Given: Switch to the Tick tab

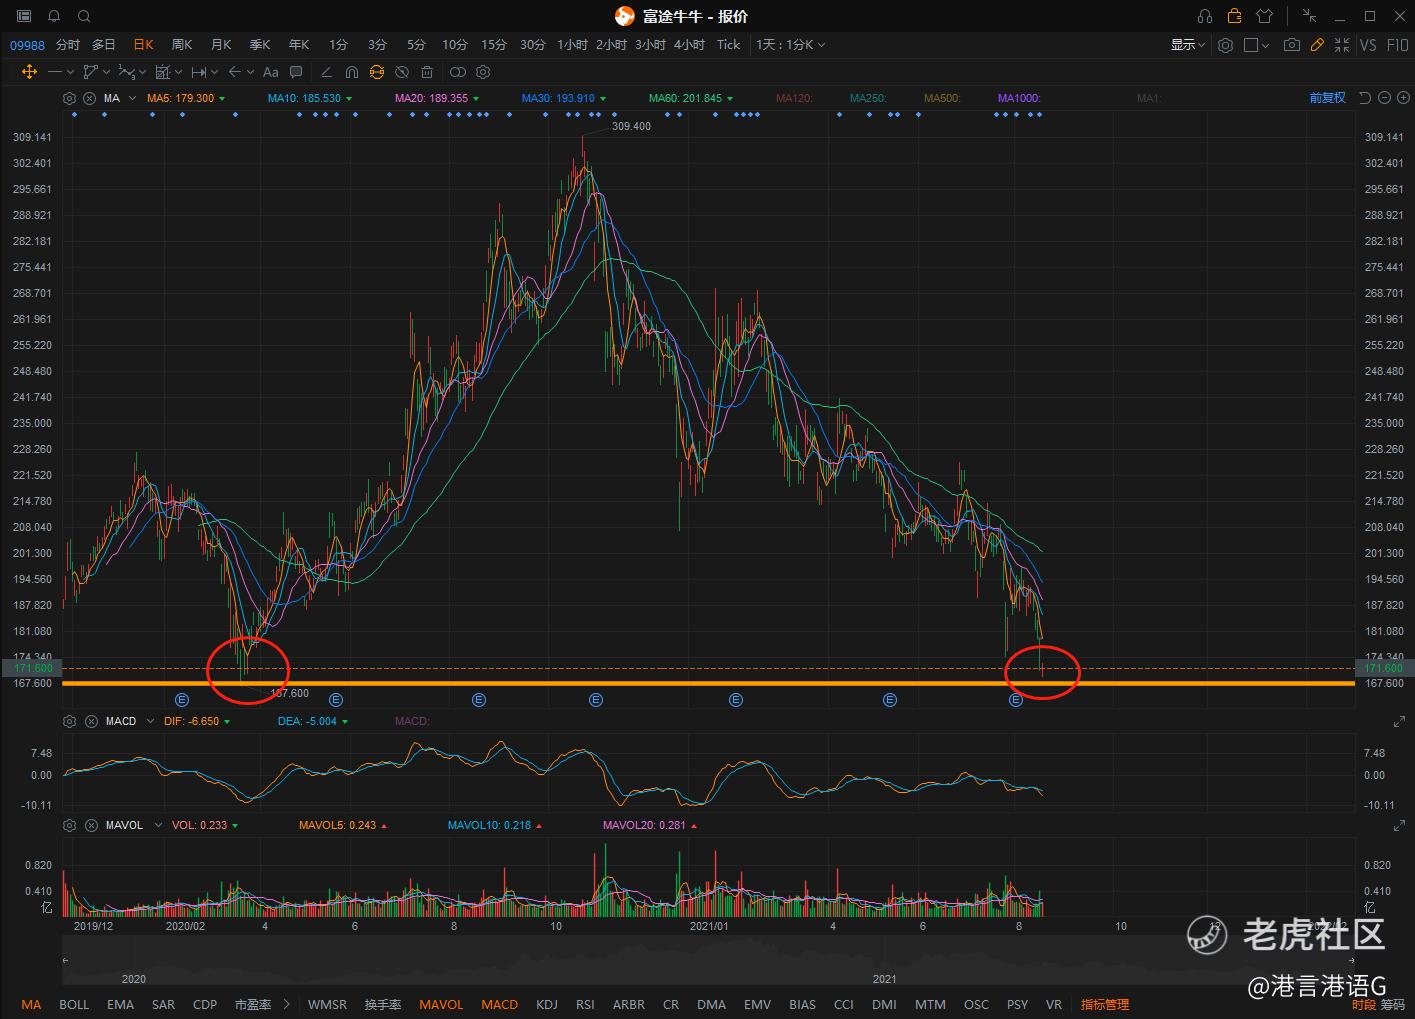Looking at the screenshot, I should pos(728,45).
